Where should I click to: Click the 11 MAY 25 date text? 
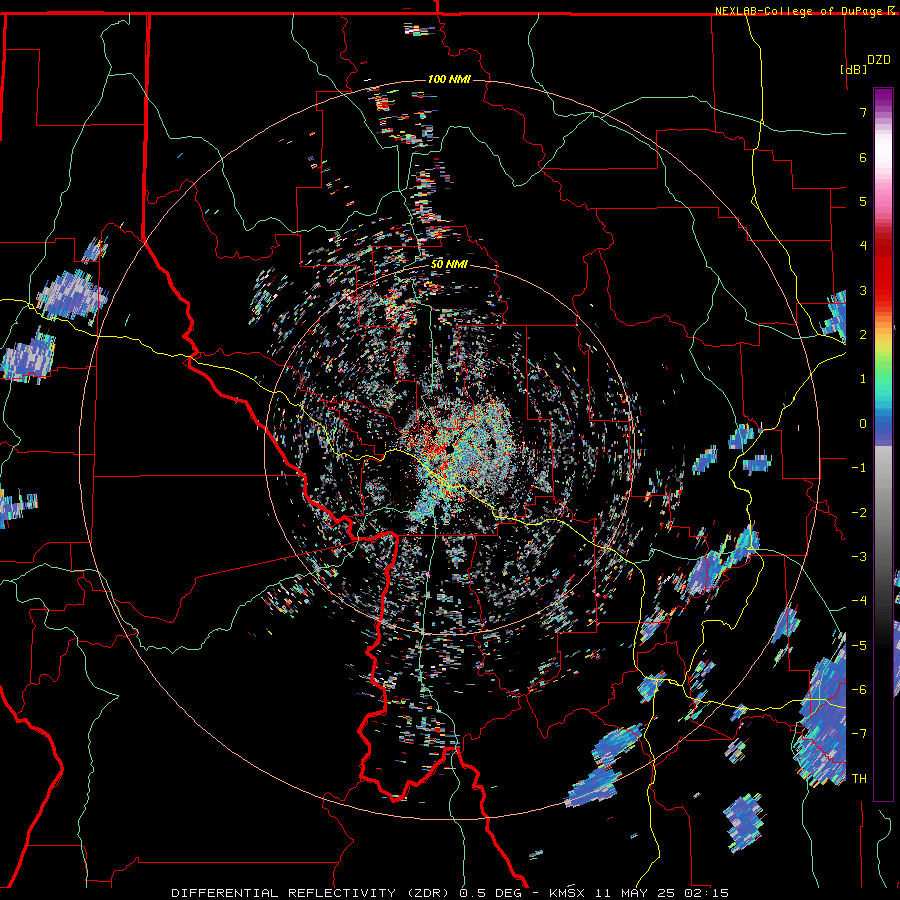pyautogui.click(x=635, y=893)
